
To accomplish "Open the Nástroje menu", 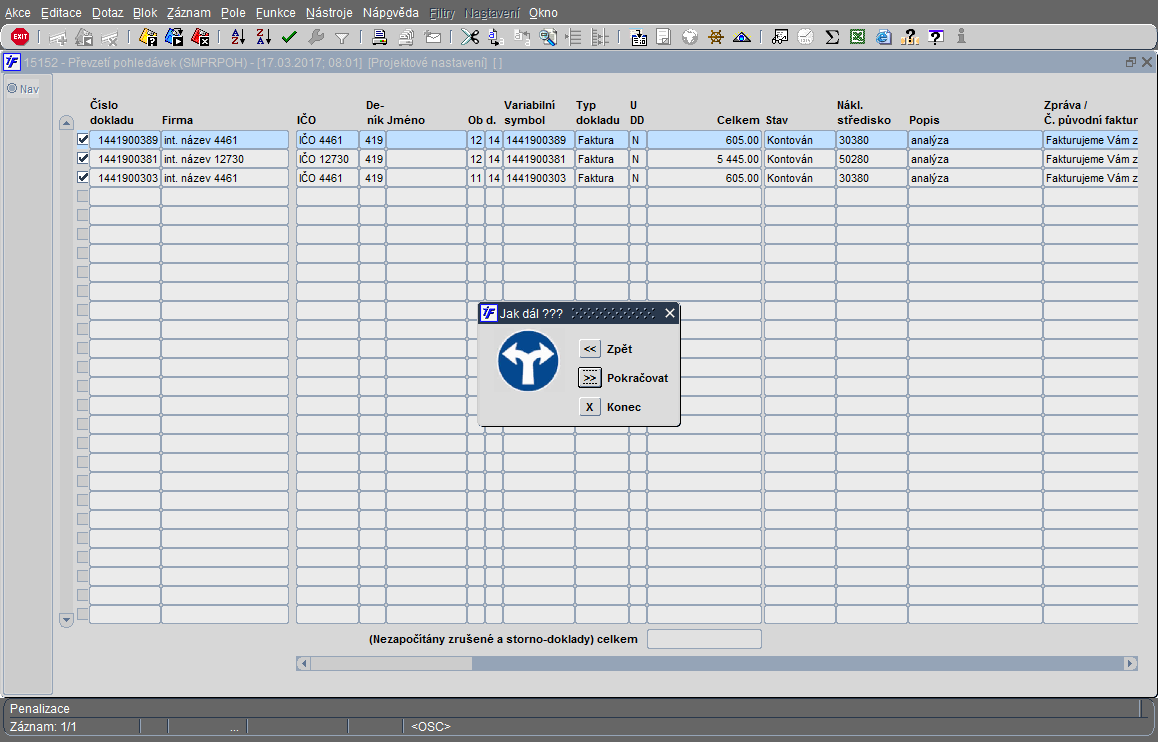I will point(329,13).
